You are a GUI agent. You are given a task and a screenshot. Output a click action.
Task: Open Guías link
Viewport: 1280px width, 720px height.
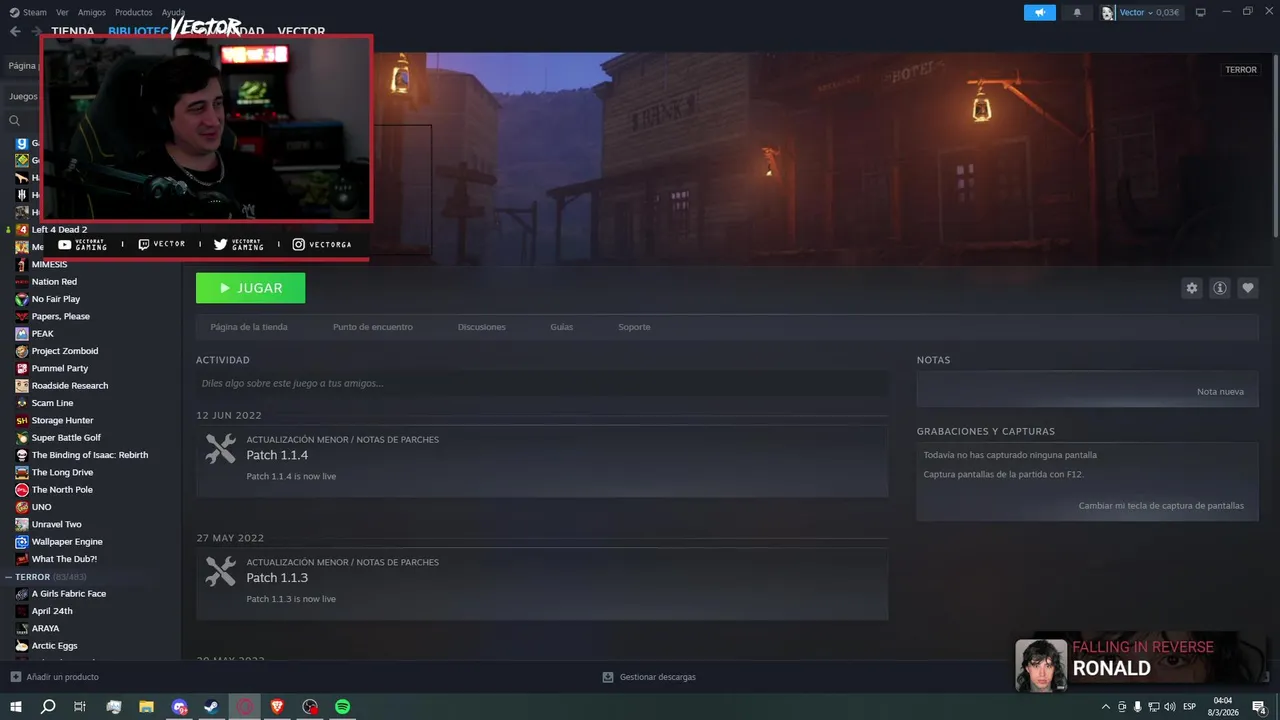562,327
